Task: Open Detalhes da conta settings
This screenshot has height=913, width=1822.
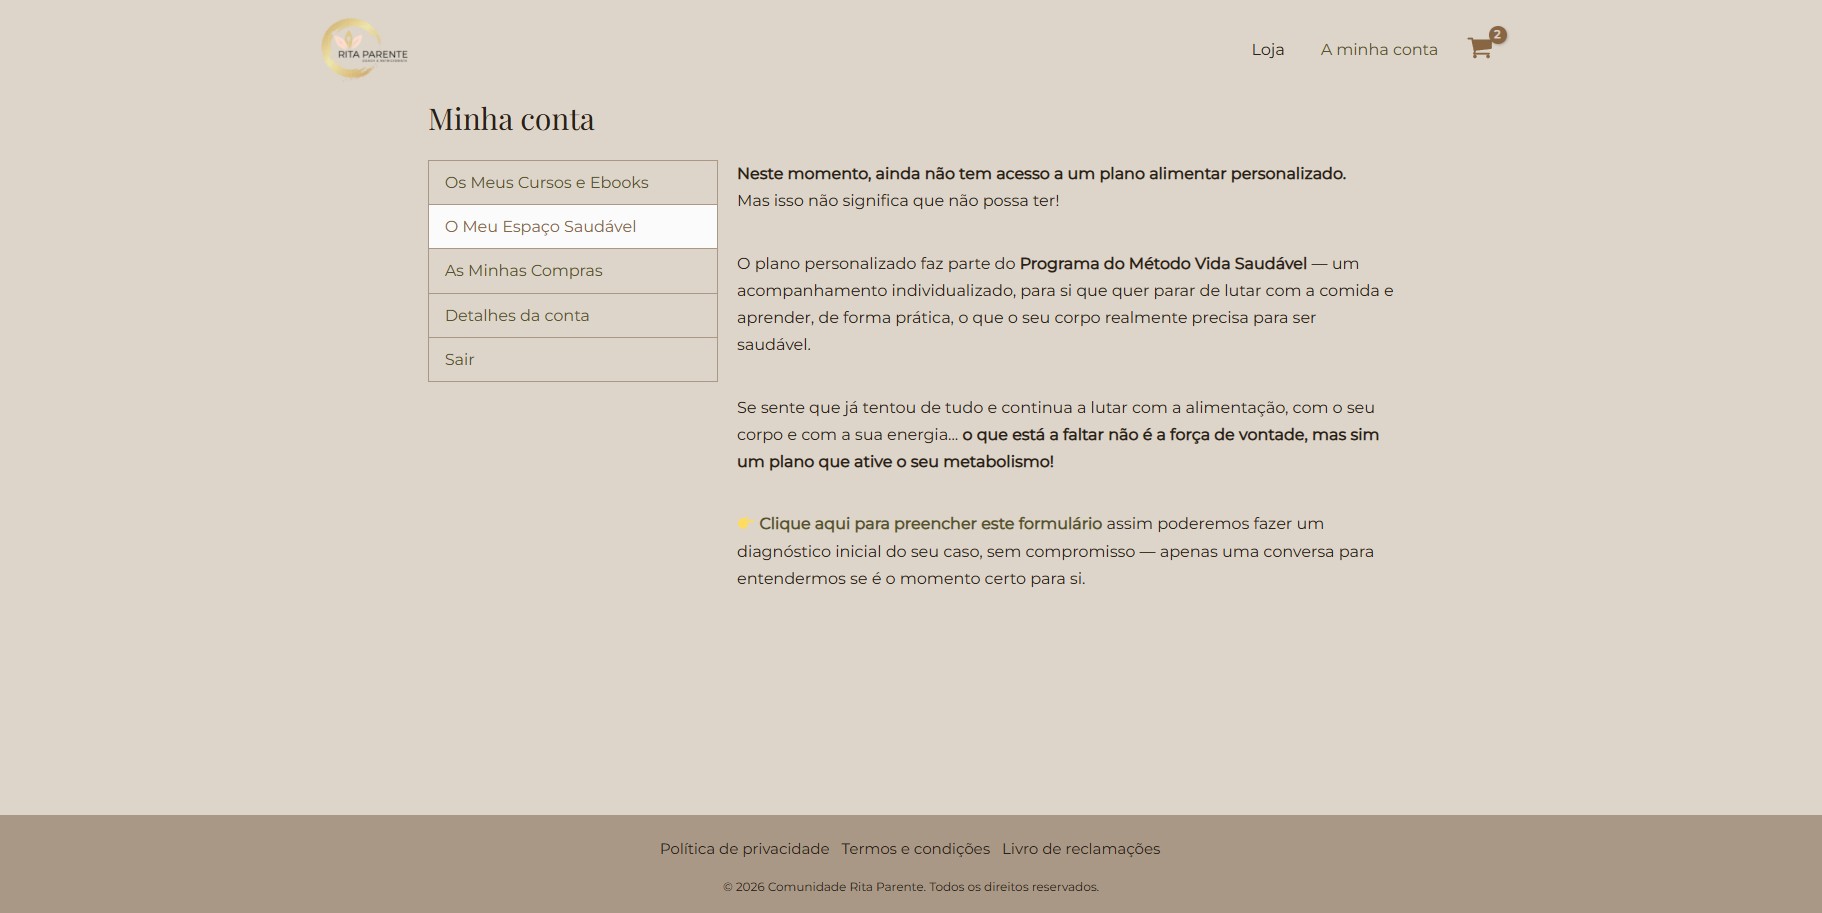Action: pos(517,315)
